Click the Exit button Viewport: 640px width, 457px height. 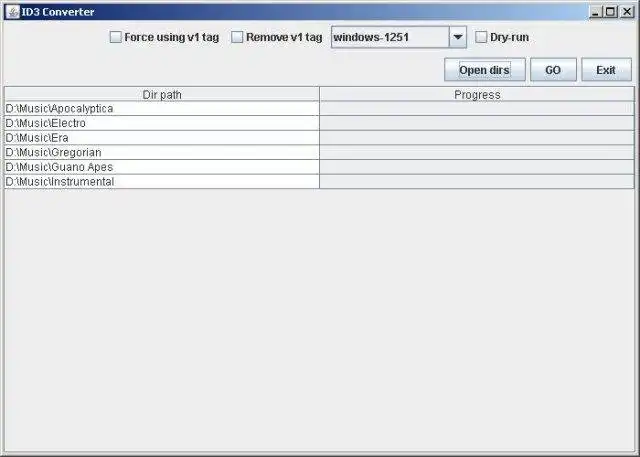coord(606,70)
